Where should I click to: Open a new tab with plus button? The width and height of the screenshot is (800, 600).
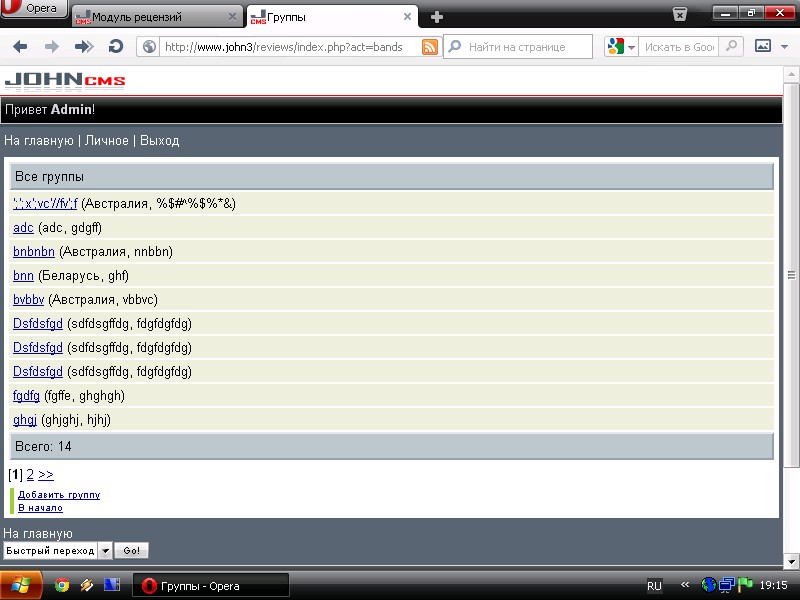437,17
